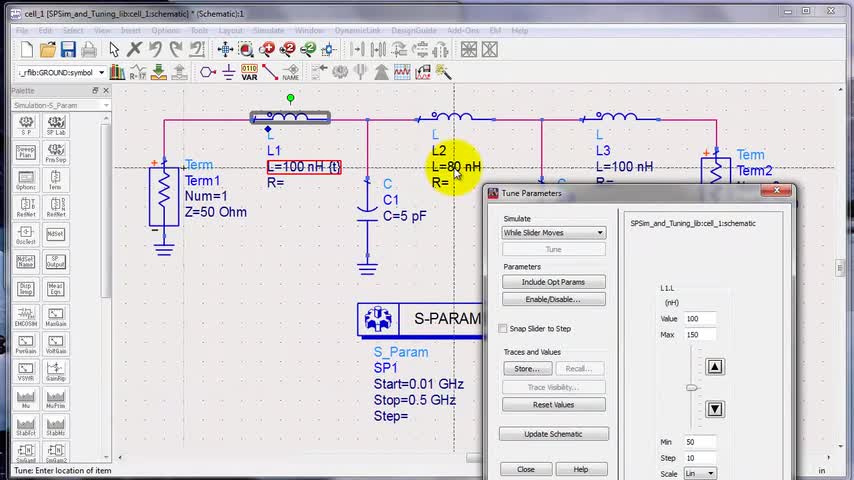This screenshot has height=480, width=854.
Task: Close the Palette panel
Action: (106, 90)
